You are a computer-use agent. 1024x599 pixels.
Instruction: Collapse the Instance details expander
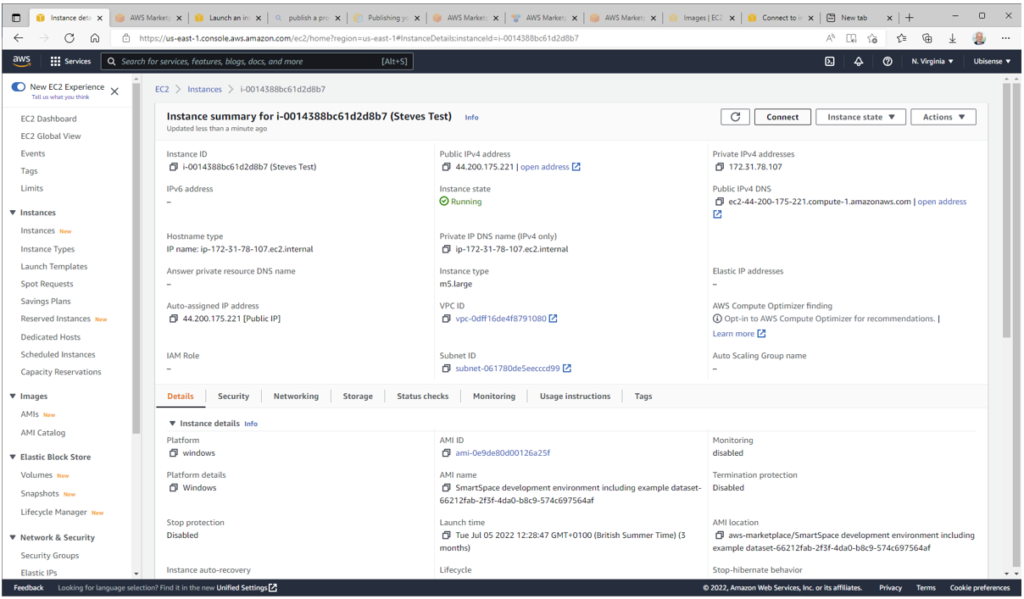point(172,424)
